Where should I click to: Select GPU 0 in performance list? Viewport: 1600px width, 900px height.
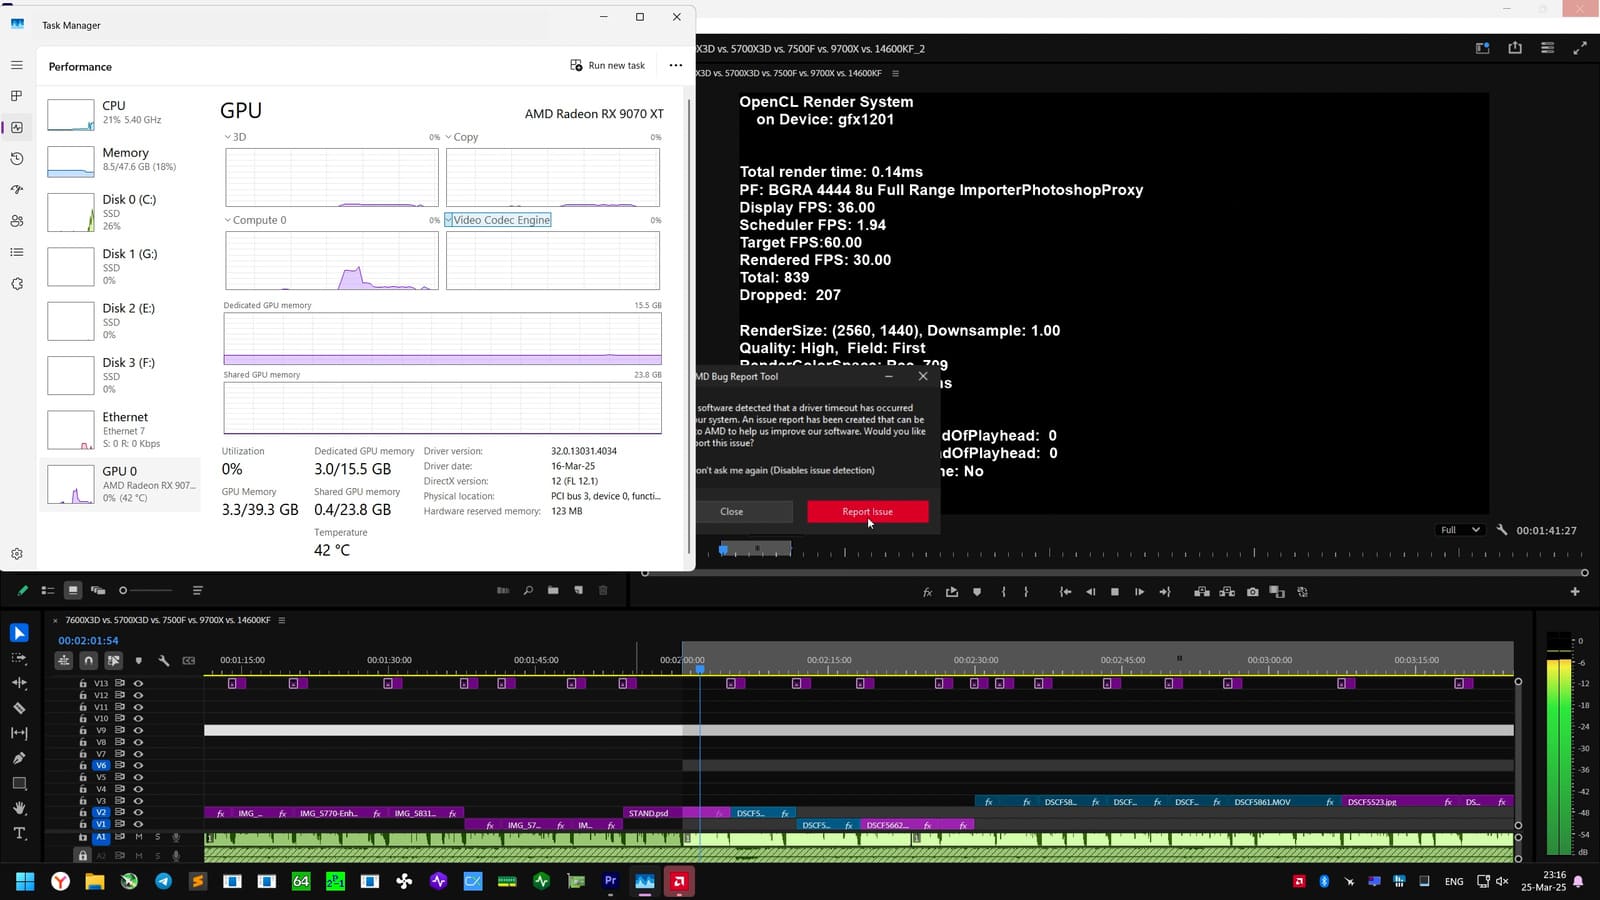[x=120, y=484]
